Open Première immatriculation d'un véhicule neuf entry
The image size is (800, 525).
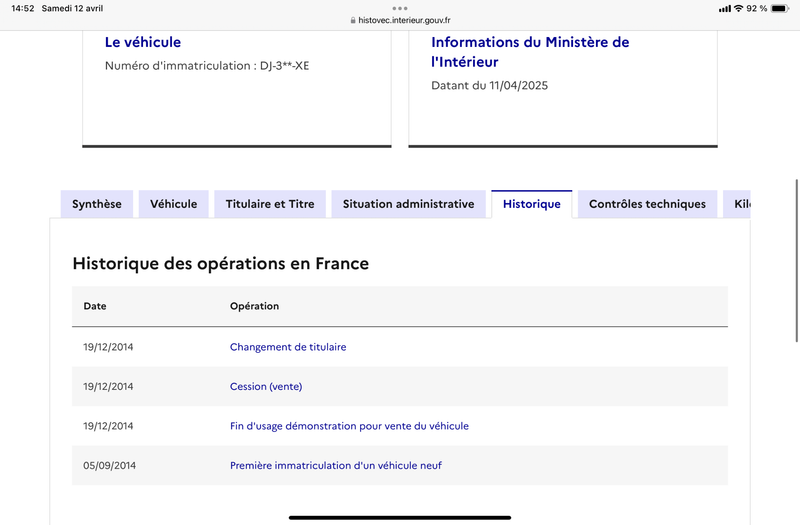click(x=336, y=465)
